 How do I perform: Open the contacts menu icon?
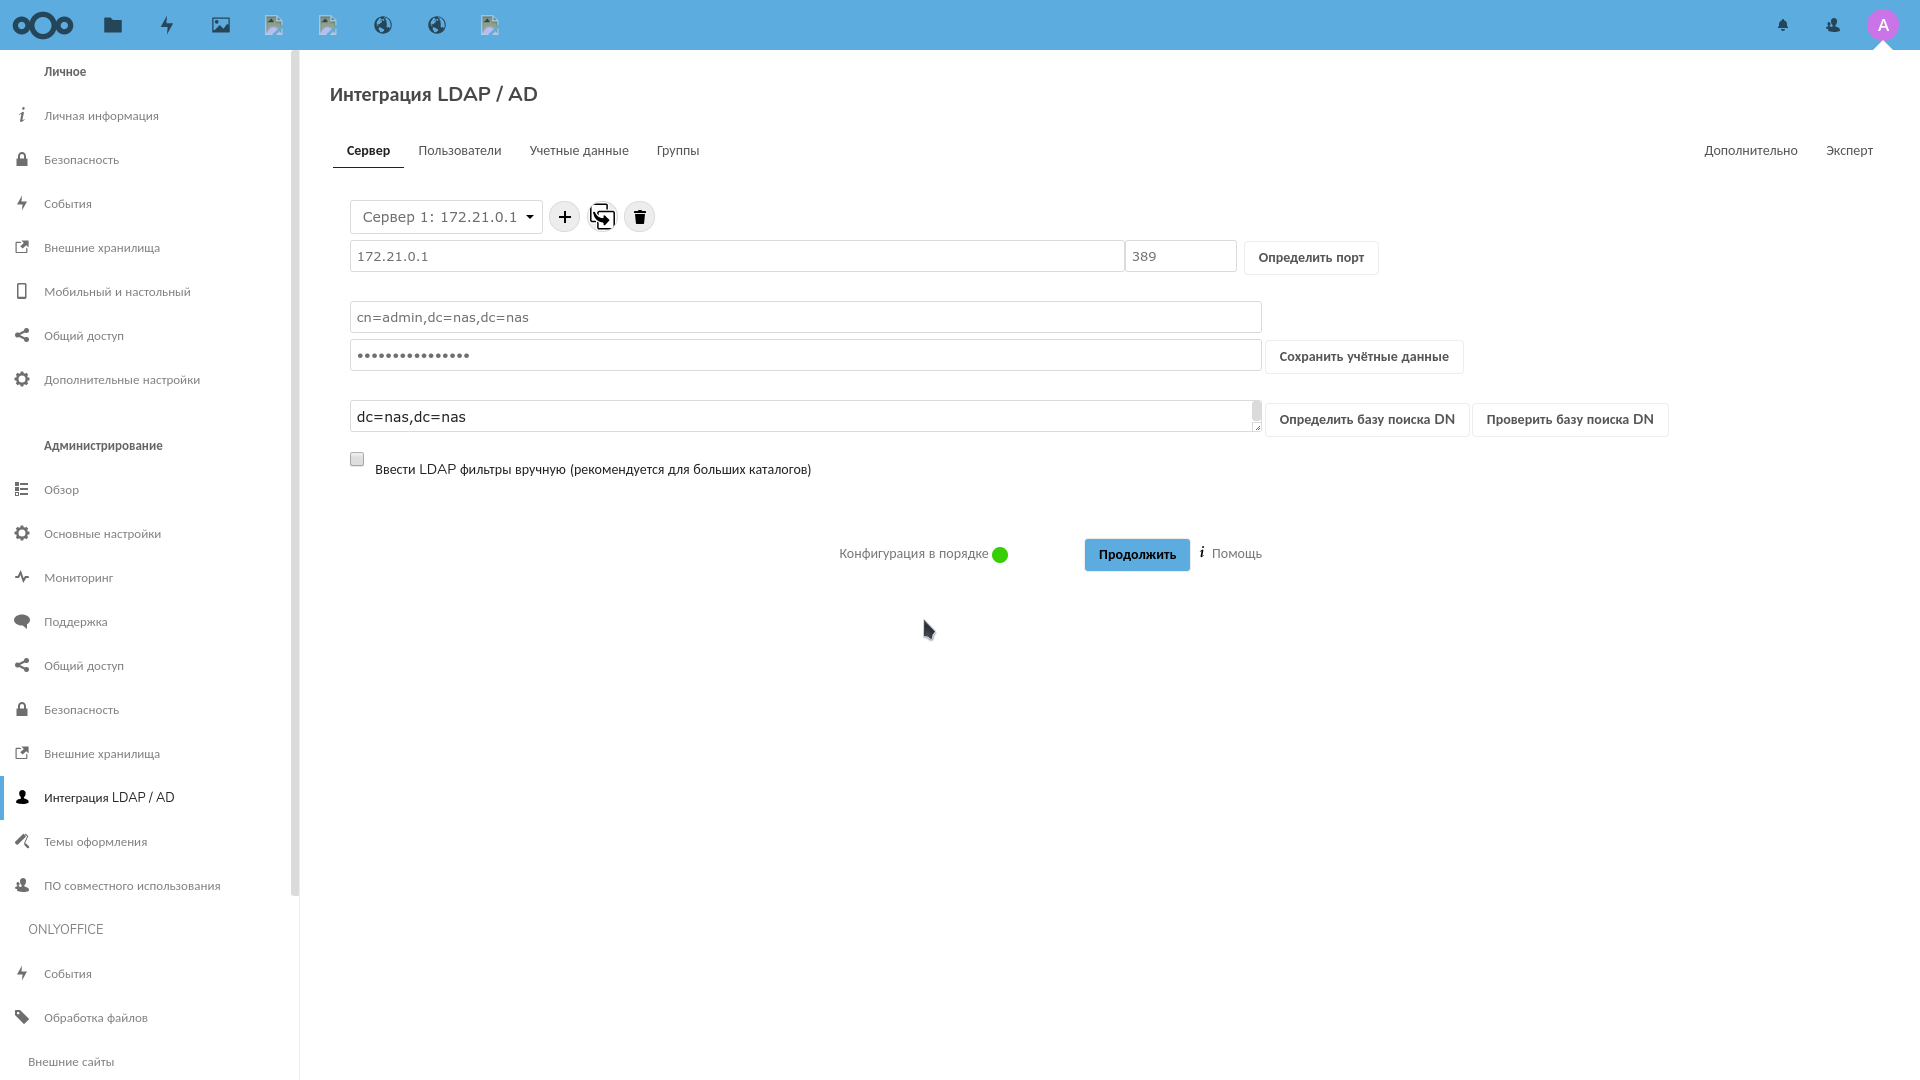pos(1833,25)
